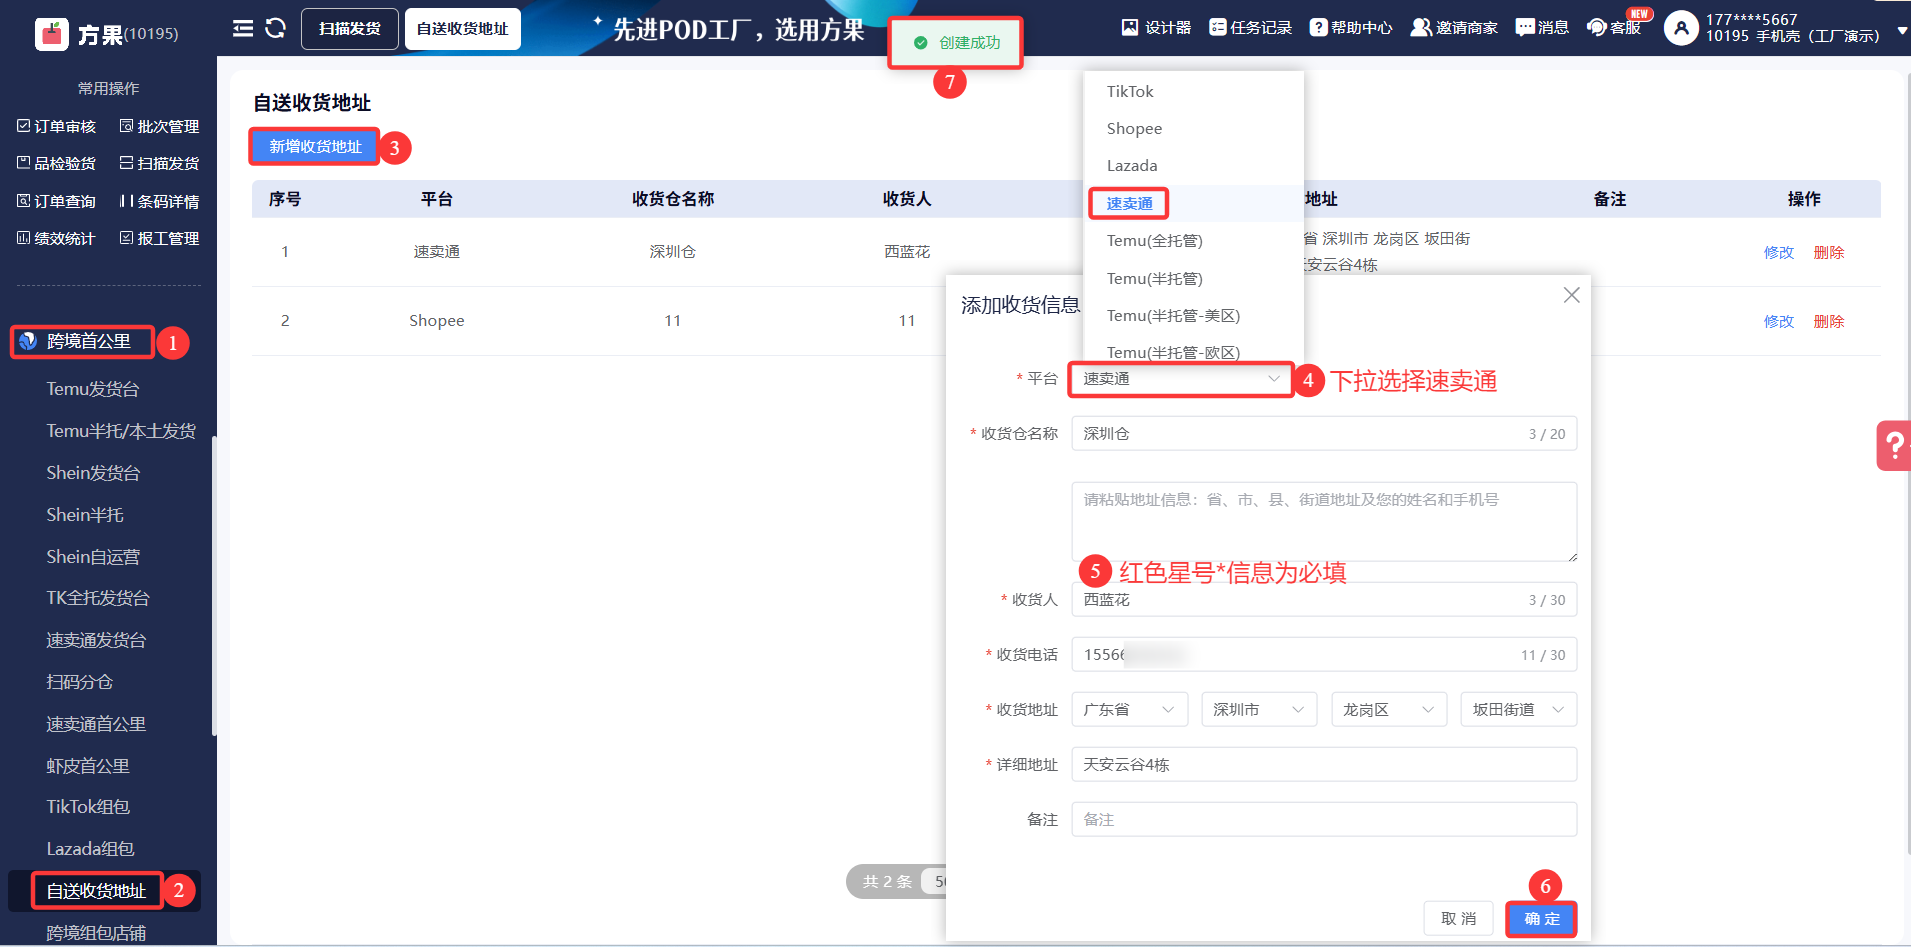
Task: Open the 订单审核 shortcut in sidebar
Action: point(57,127)
